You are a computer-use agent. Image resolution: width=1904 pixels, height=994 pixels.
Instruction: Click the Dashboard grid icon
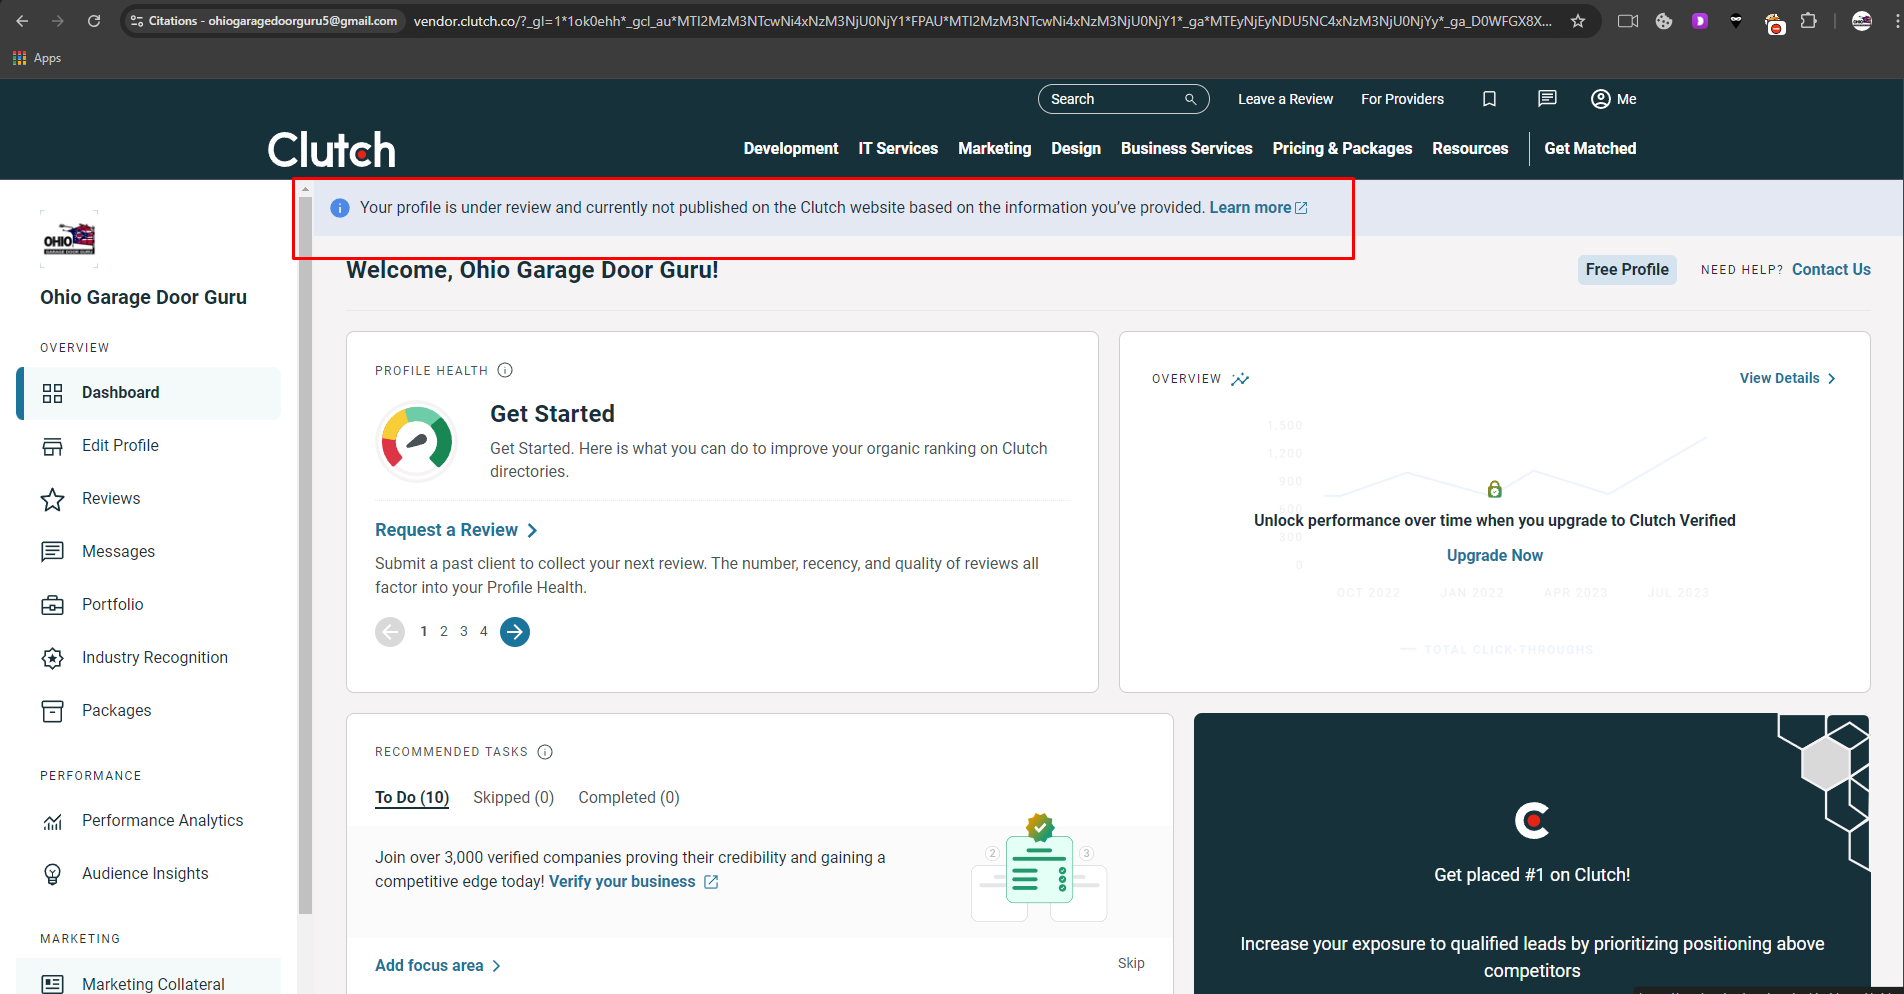pos(53,393)
